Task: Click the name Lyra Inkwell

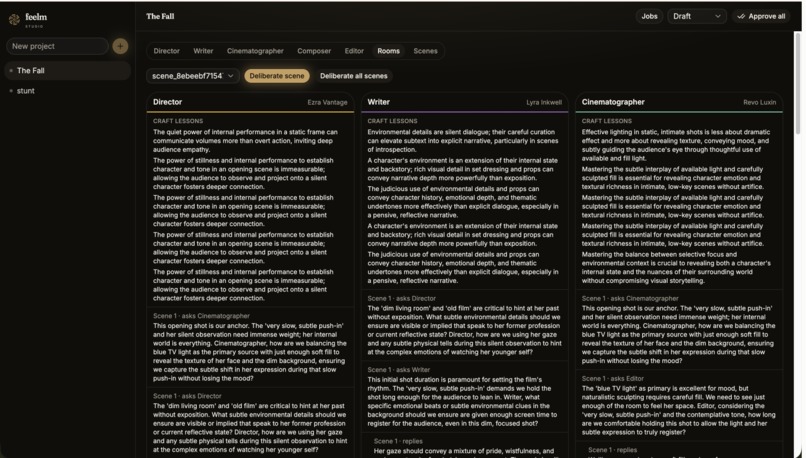Action: pos(544,102)
